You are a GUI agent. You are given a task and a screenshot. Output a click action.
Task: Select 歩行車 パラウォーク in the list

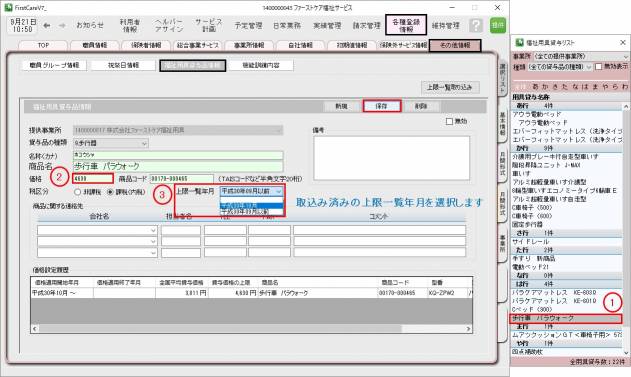pos(566,319)
